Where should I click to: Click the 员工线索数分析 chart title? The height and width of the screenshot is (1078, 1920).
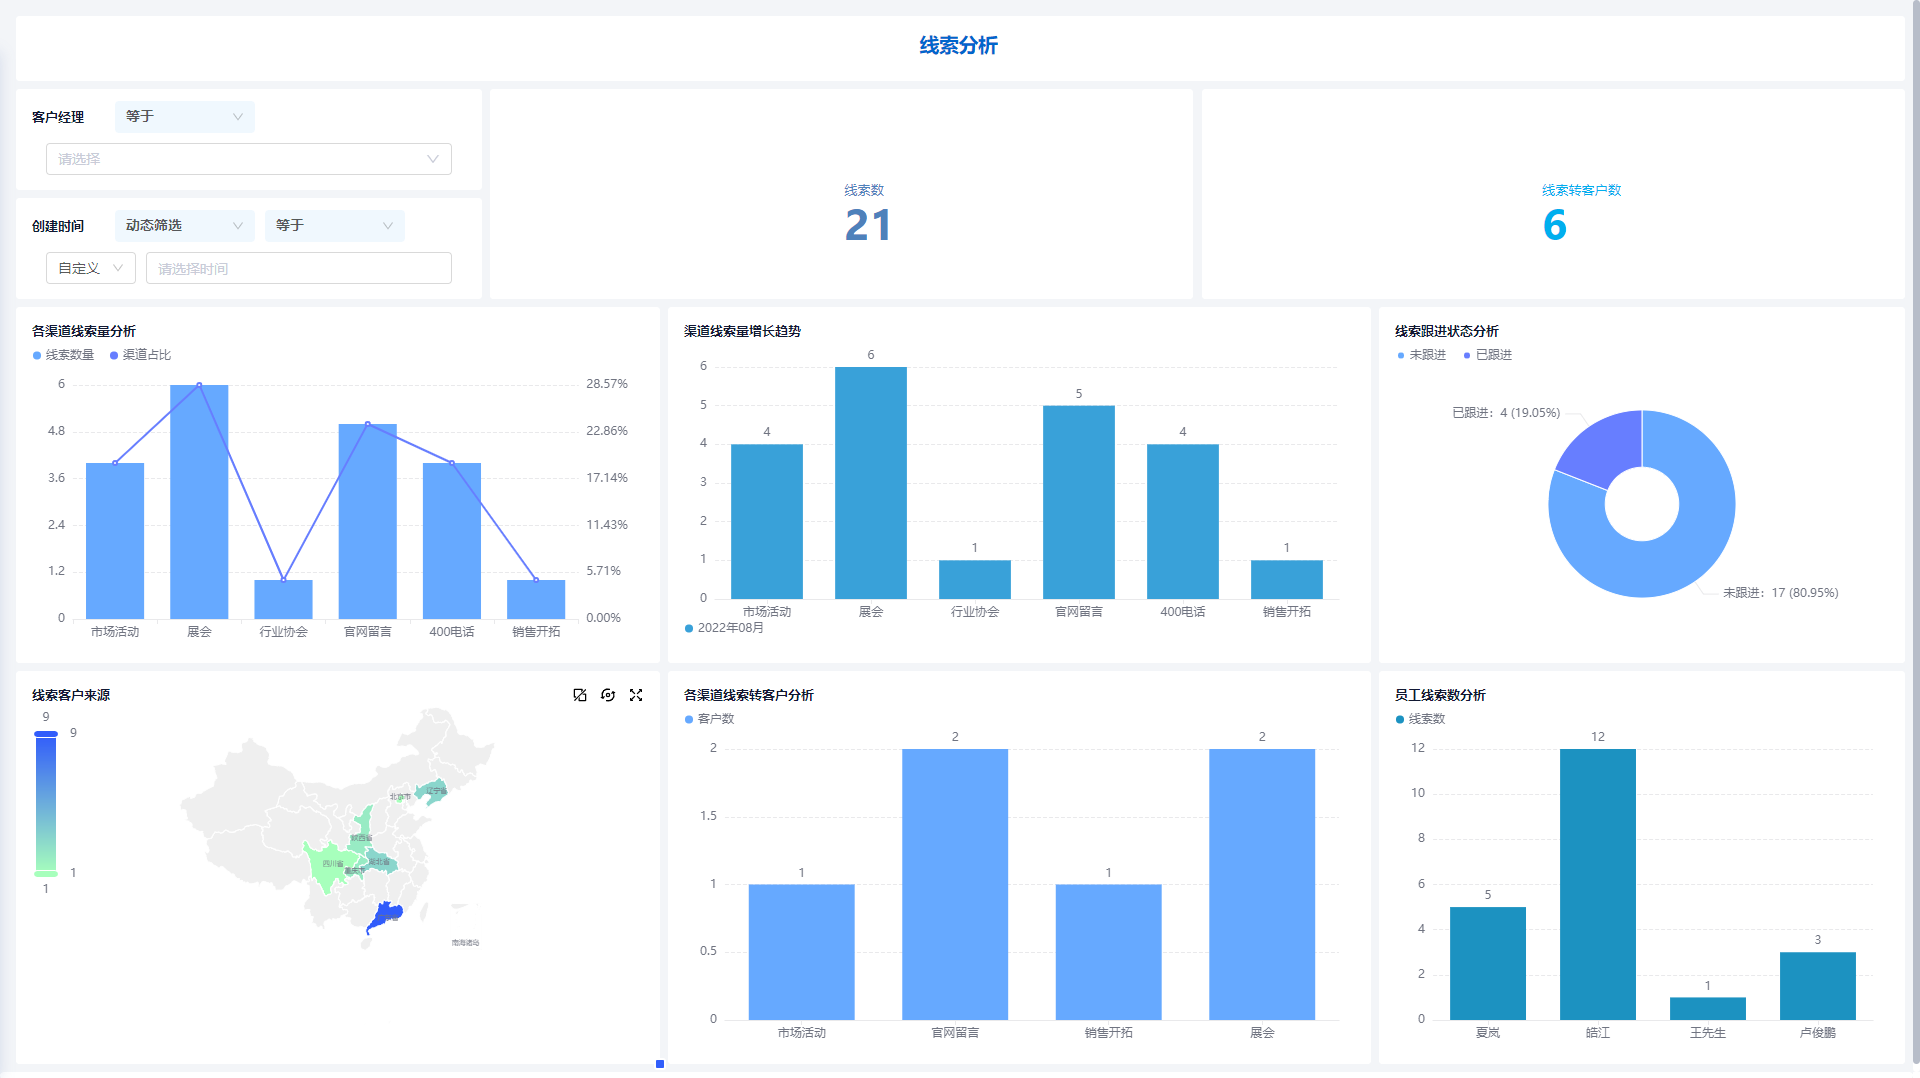1441,695
